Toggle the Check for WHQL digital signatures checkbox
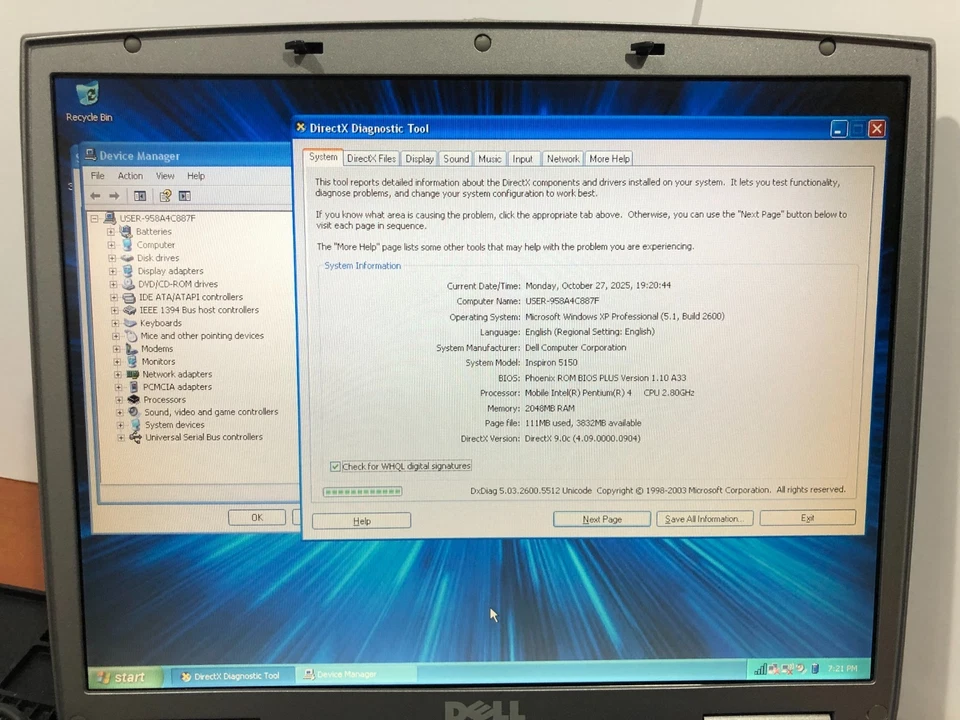This screenshot has height=720, width=960. [336, 465]
